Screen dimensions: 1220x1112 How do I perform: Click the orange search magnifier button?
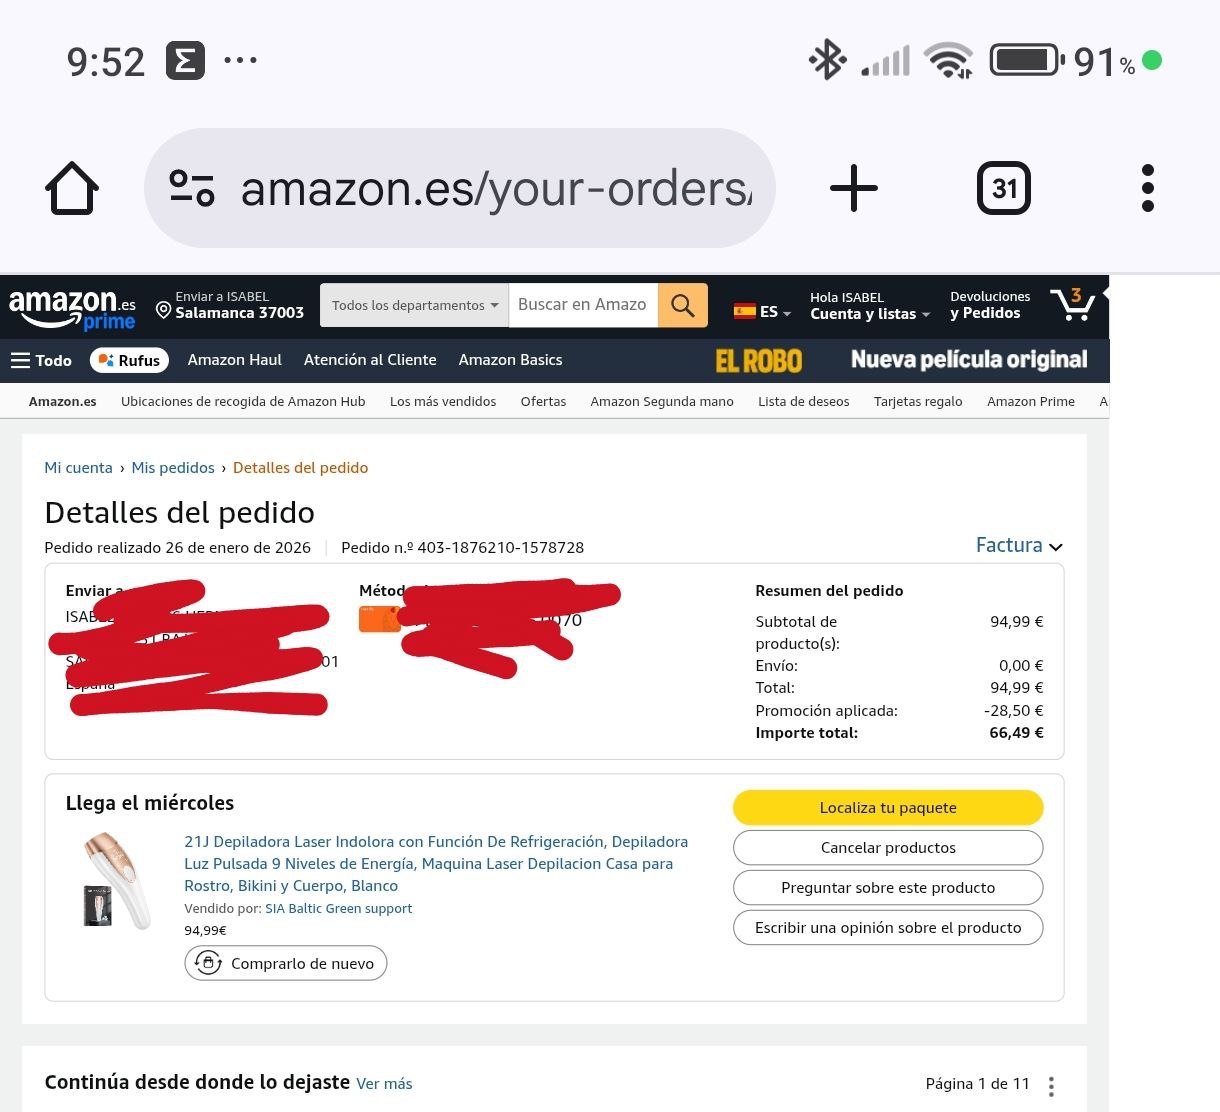click(683, 305)
